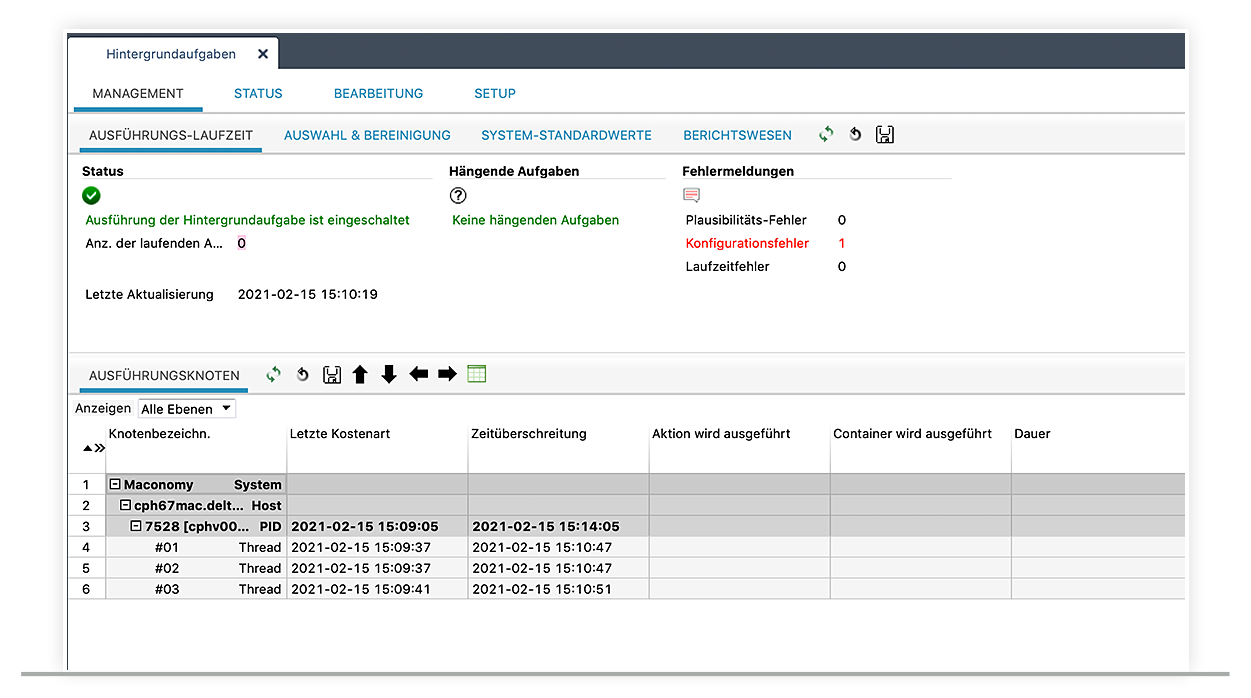Select the down arrow icon in the Ausführungsknoten toolbar
This screenshot has height=698, width=1251.
click(389, 374)
